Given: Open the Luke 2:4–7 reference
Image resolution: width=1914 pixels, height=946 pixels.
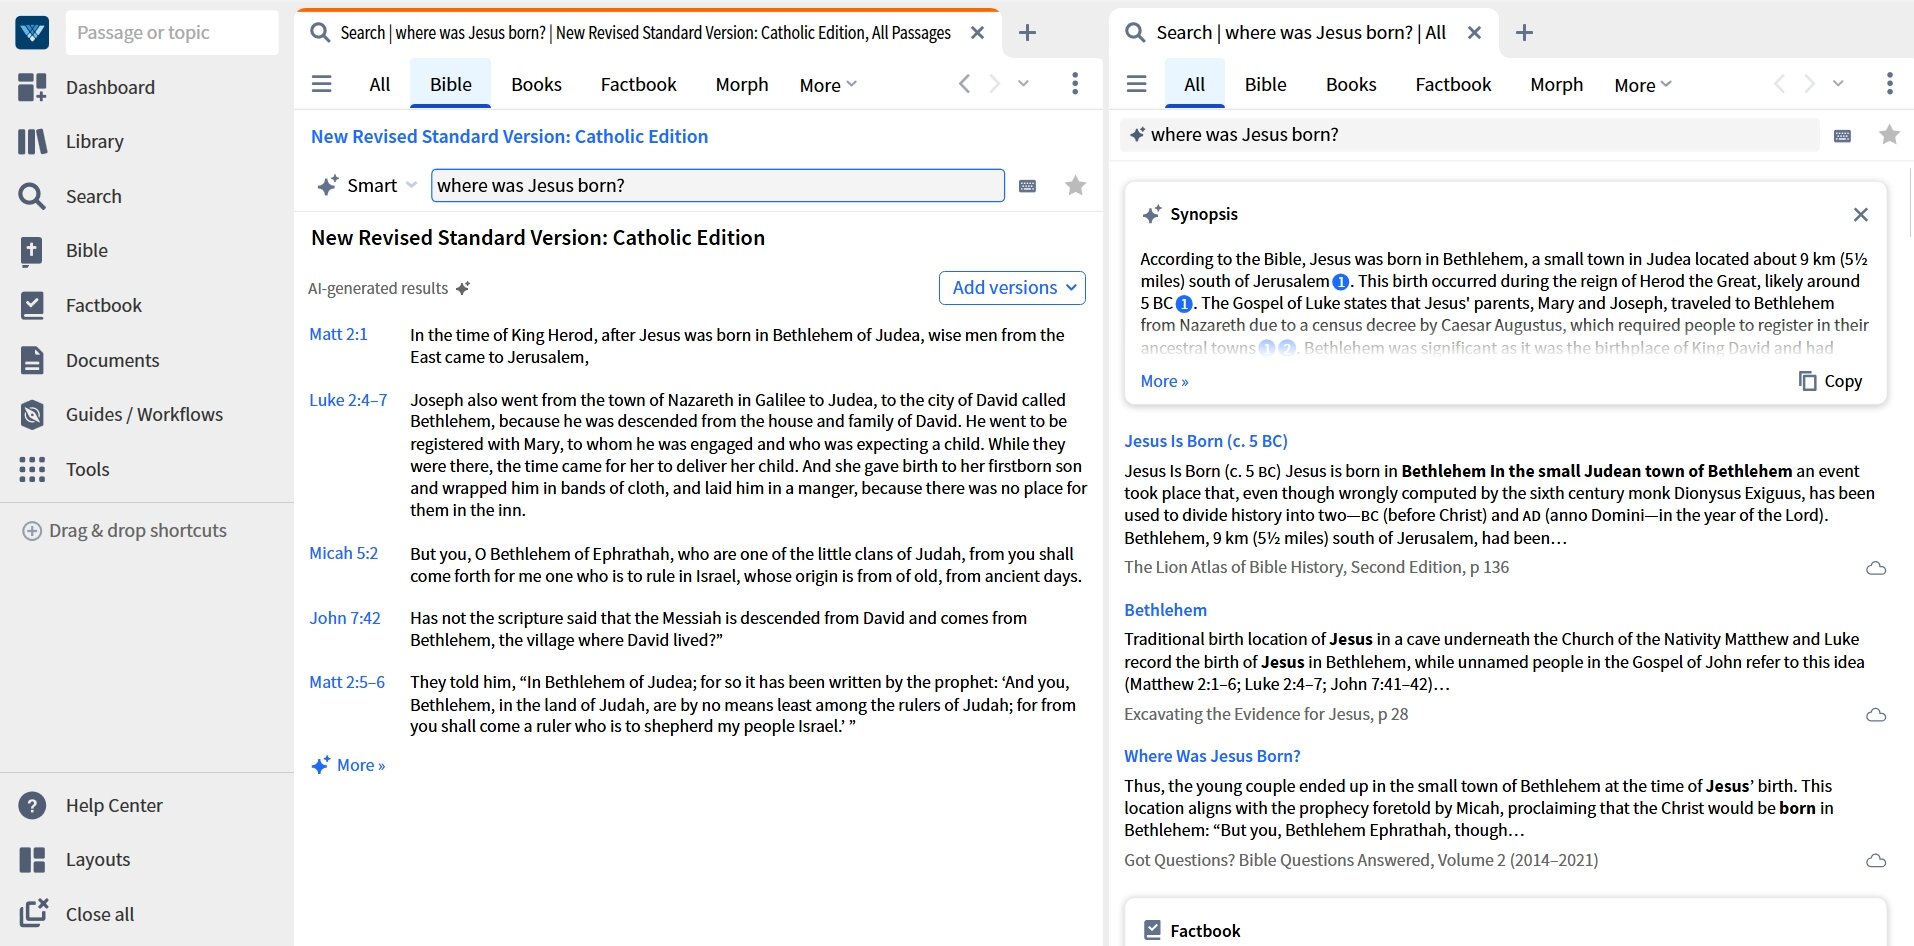Looking at the screenshot, I should tap(348, 400).
